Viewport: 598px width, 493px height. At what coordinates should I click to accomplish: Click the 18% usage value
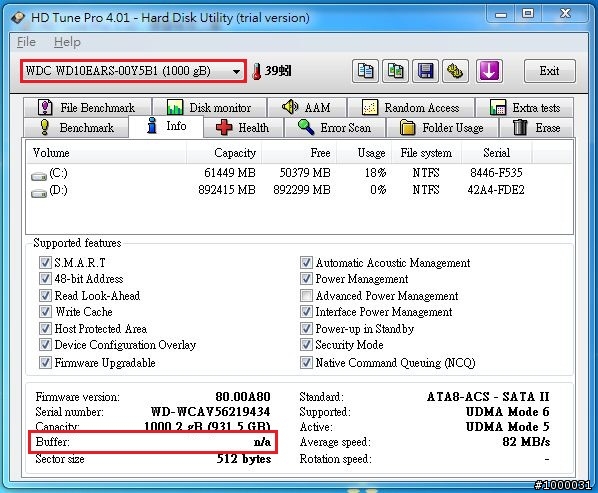376,173
